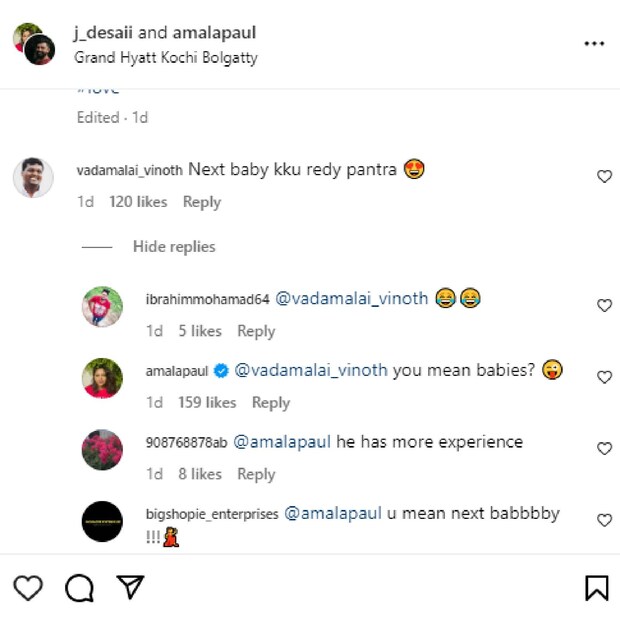The height and width of the screenshot is (620, 620).
Task: Like 908768878ab's reply
Action: click(604, 449)
